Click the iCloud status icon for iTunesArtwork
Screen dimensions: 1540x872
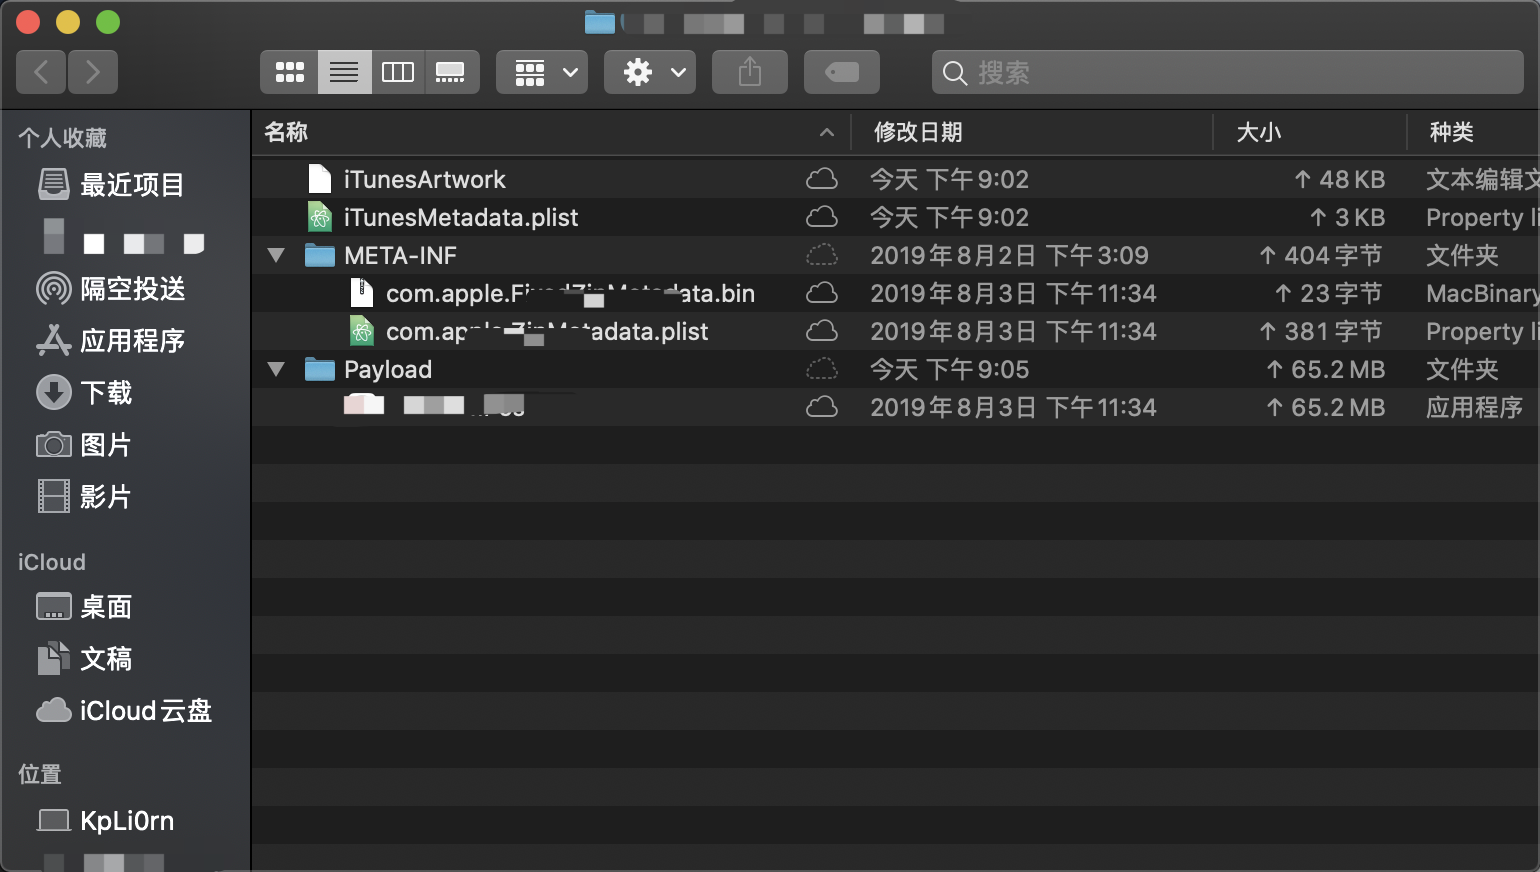[x=822, y=179]
